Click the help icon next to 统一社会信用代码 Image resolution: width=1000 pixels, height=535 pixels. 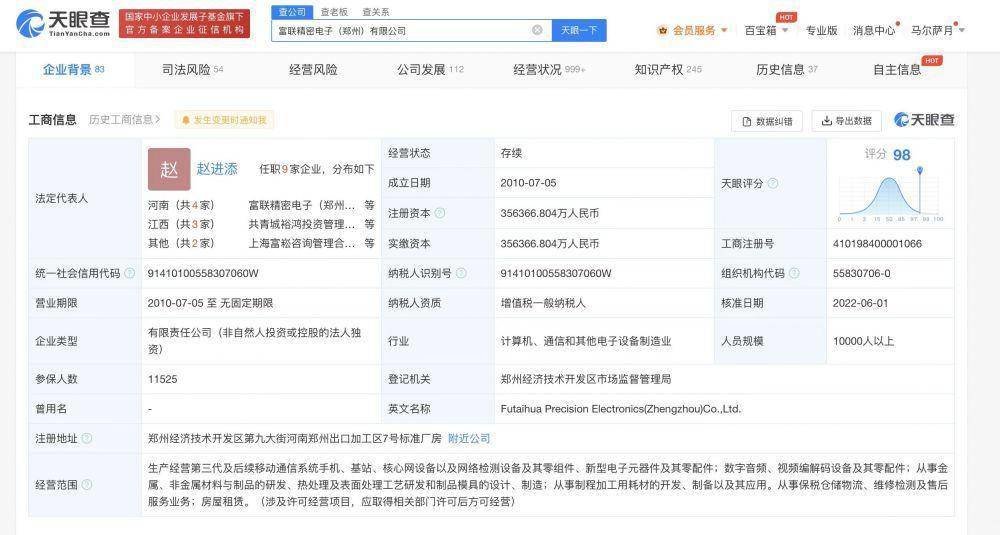pyautogui.click(x=129, y=273)
